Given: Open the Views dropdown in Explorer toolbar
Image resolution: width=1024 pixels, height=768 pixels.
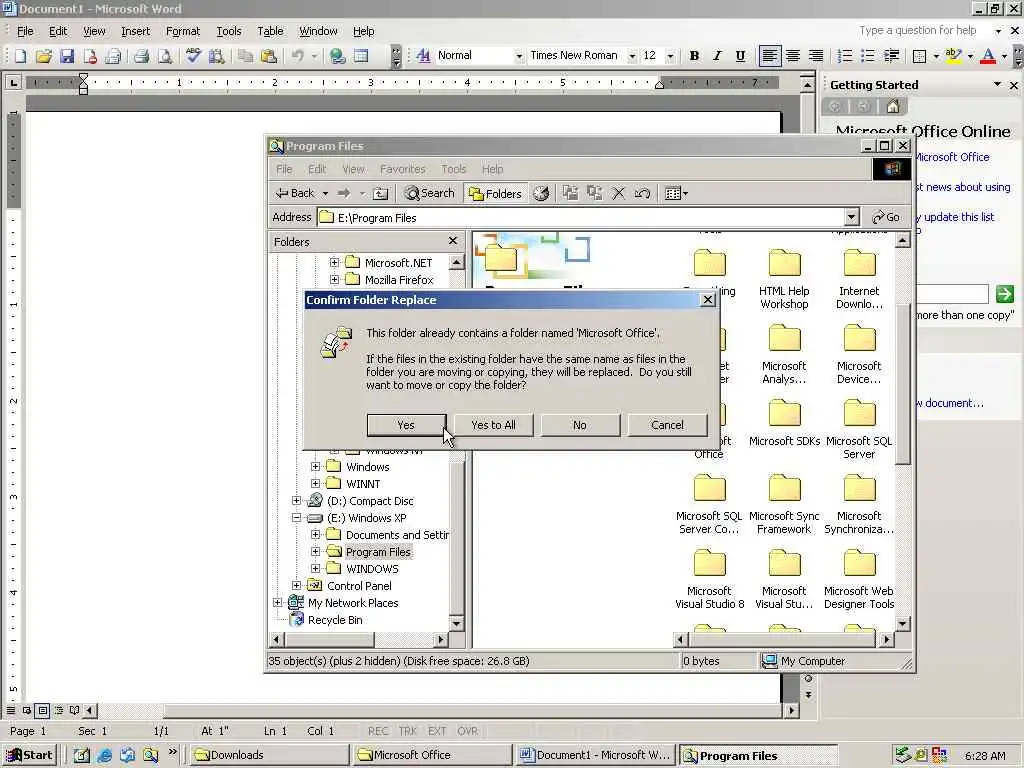Looking at the screenshot, I should pyautogui.click(x=676, y=193).
